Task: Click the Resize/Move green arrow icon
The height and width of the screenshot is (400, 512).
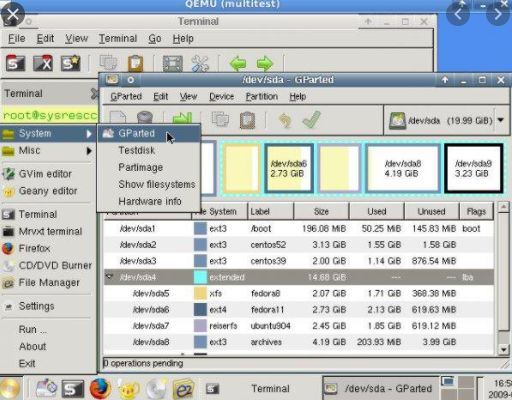Action: (182, 119)
